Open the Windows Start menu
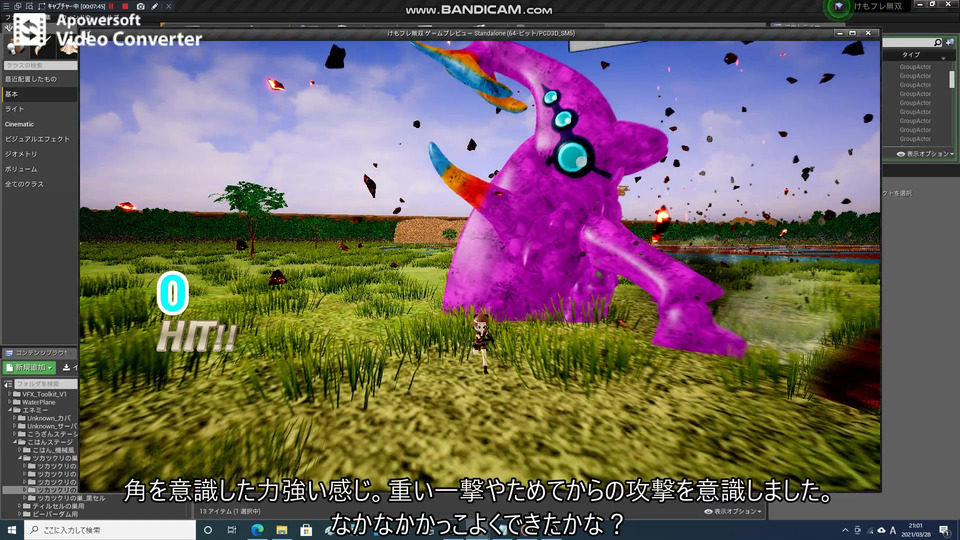The height and width of the screenshot is (540, 960). tap(12, 530)
